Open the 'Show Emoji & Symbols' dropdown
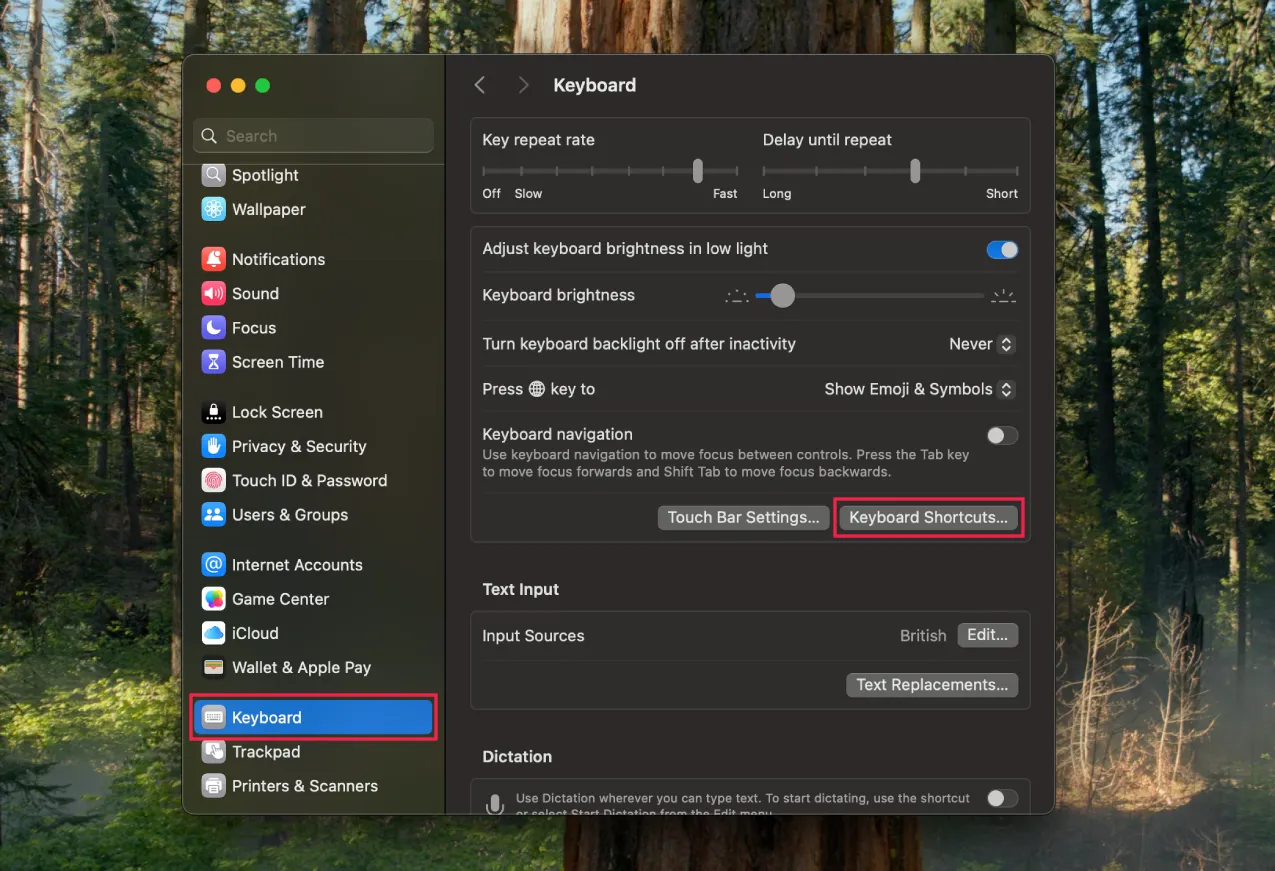Image resolution: width=1275 pixels, height=871 pixels. coord(919,389)
